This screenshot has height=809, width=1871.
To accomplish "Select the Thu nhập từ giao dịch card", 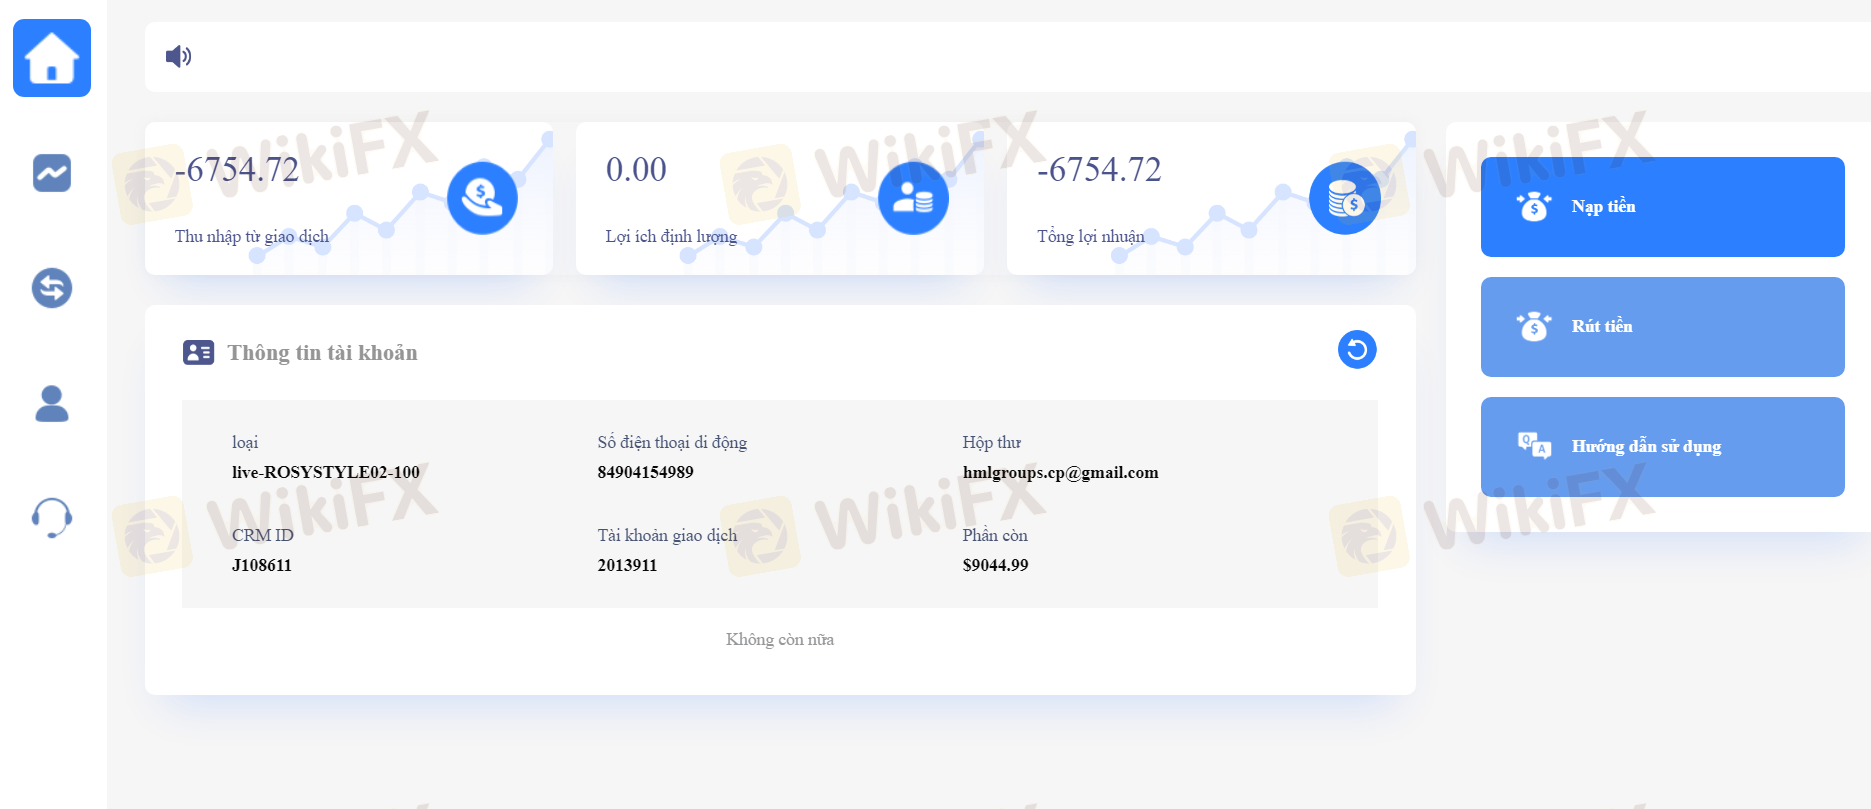I will (349, 198).
